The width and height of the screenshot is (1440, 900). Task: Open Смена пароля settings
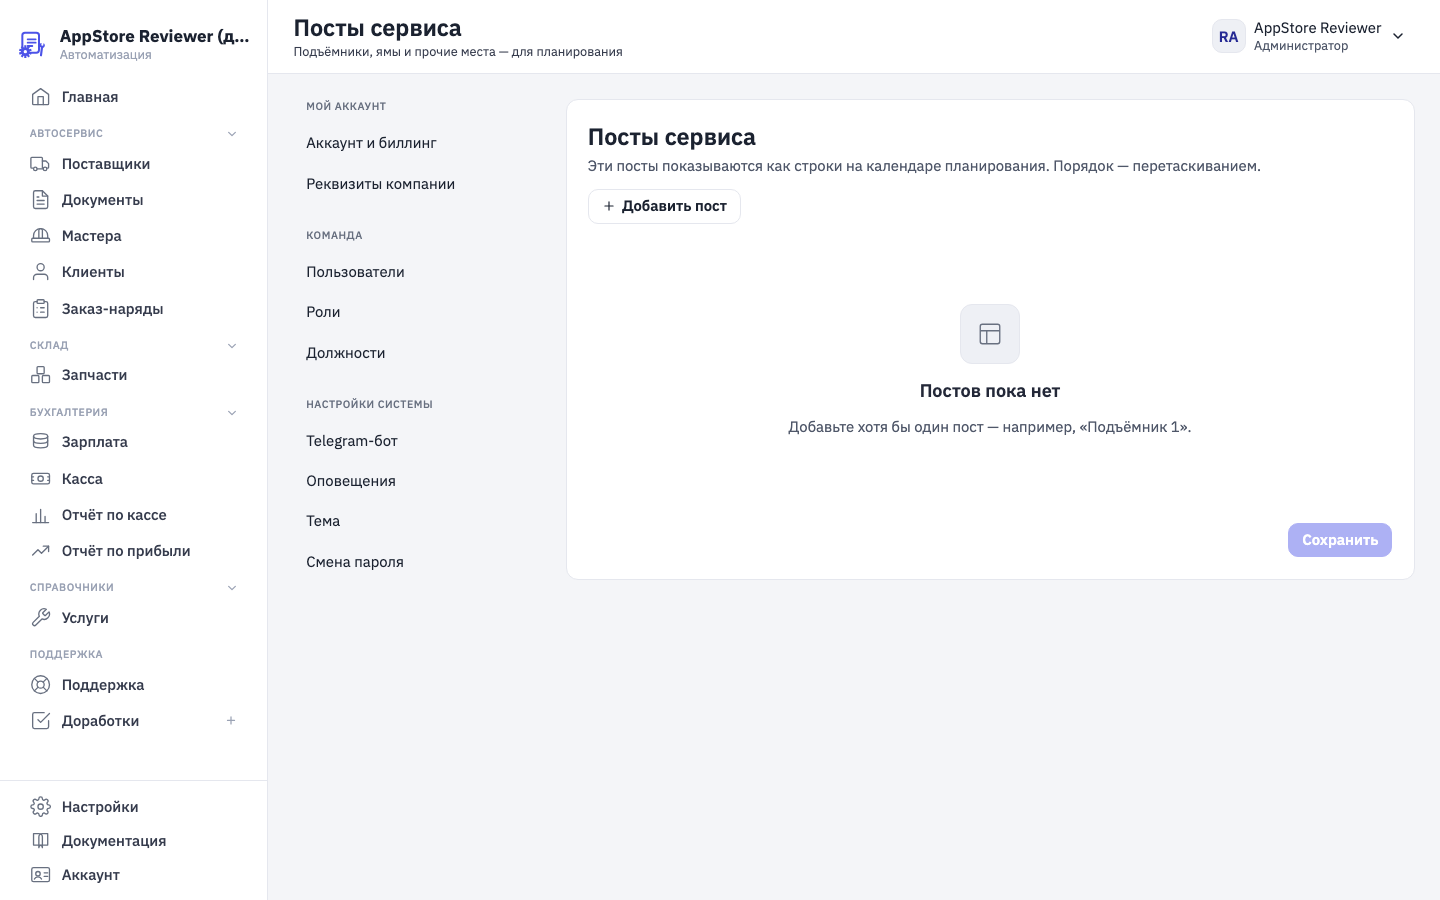(x=355, y=562)
